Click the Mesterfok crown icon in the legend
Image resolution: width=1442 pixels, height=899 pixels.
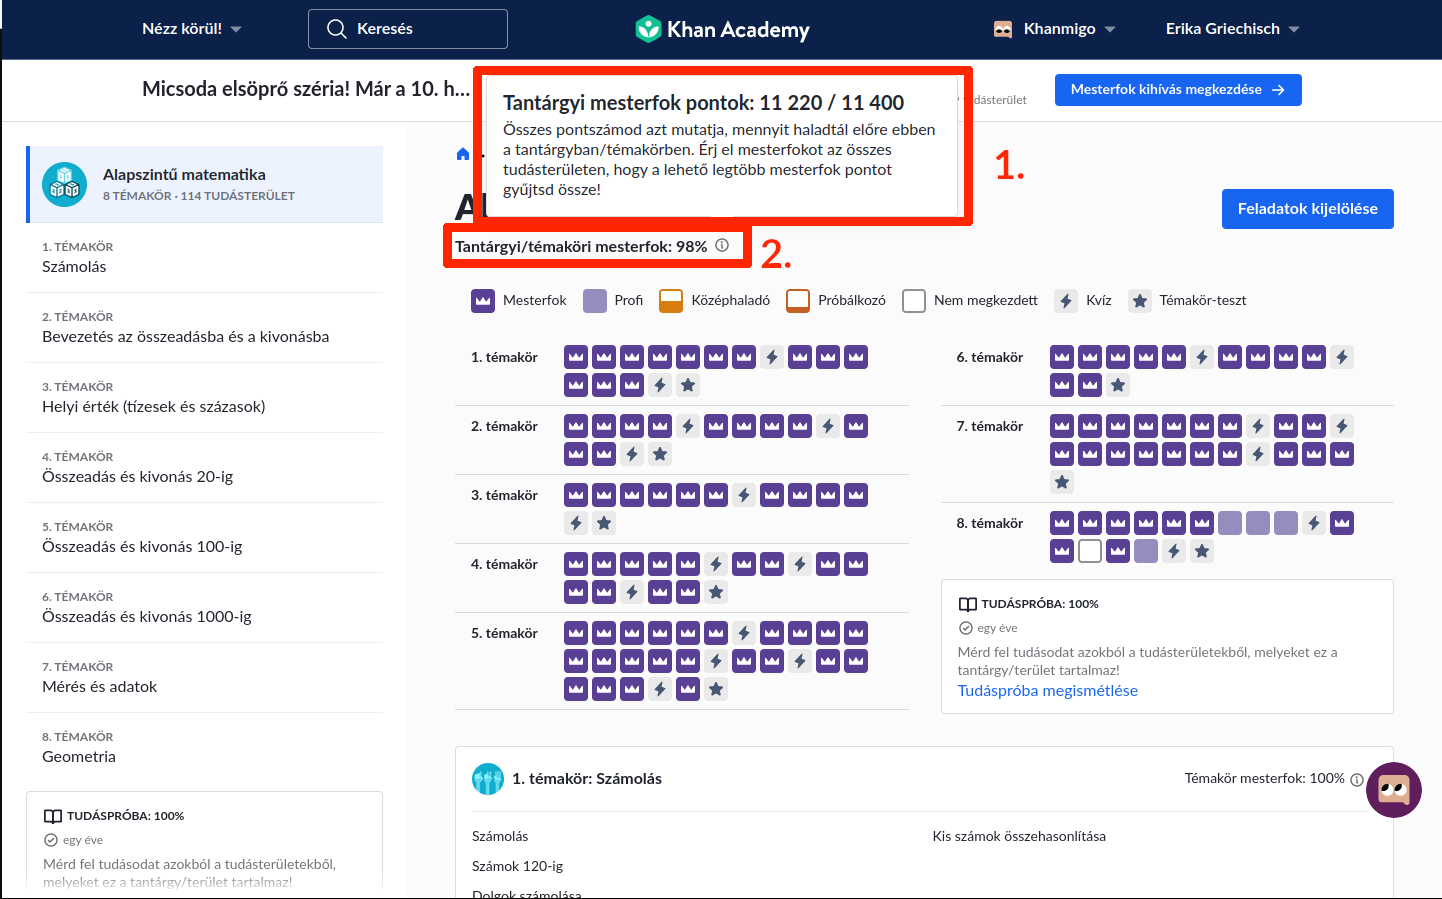point(483,301)
